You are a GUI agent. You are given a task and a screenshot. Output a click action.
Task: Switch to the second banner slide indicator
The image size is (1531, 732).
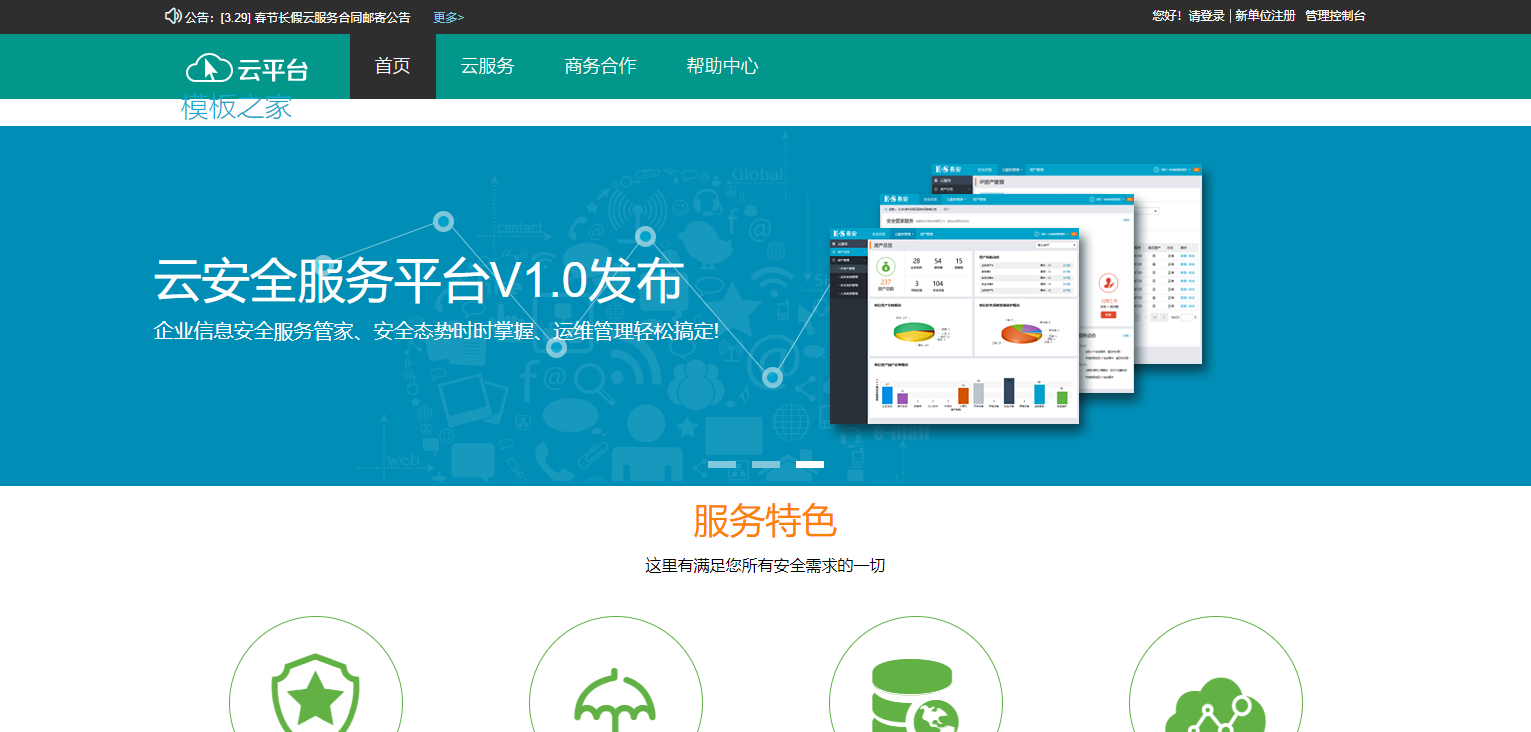pos(766,464)
